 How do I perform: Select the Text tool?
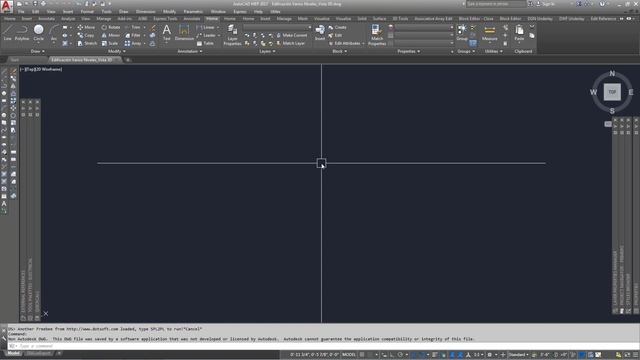tap(167, 32)
